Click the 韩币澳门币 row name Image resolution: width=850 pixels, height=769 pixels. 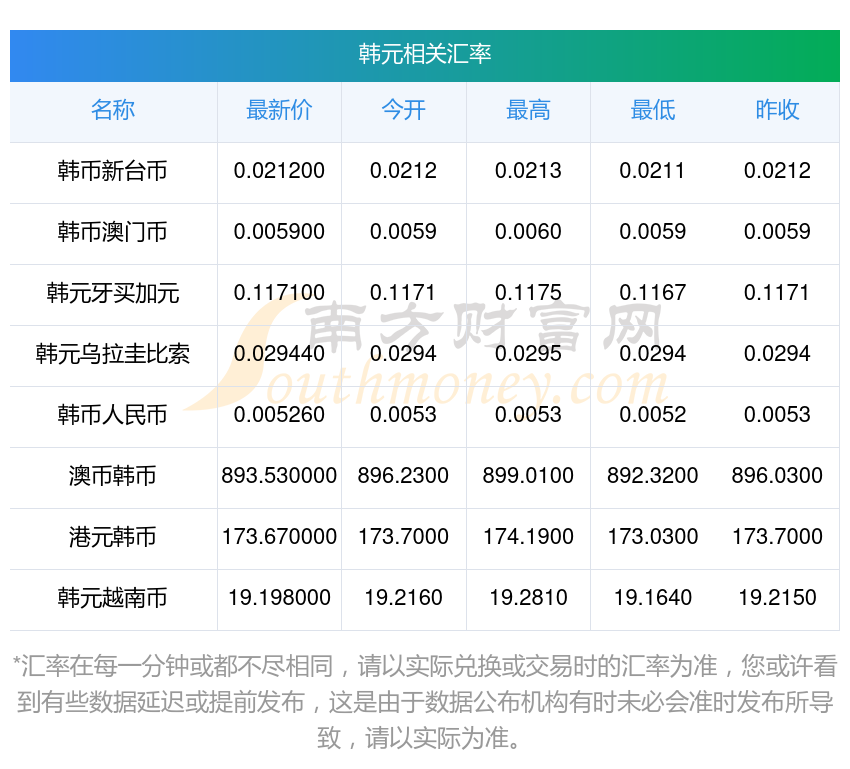[113, 232]
